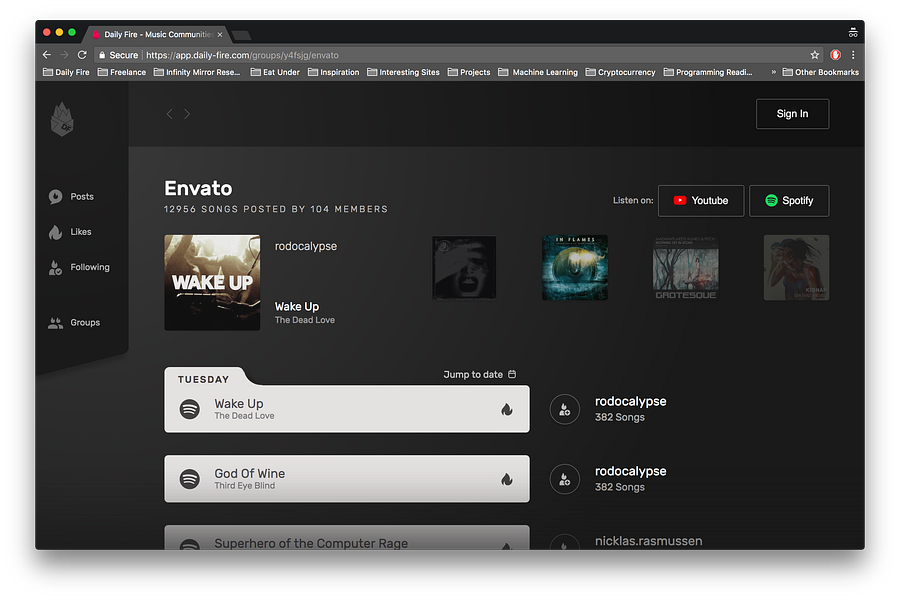Click the featured Wake Up song title

pyautogui.click(x=297, y=307)
